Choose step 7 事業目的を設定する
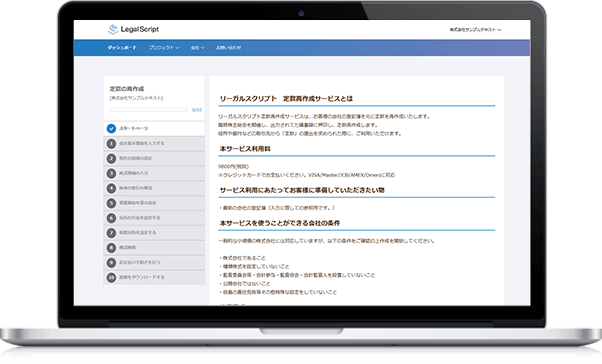602x364 pixels. [154, 233]
